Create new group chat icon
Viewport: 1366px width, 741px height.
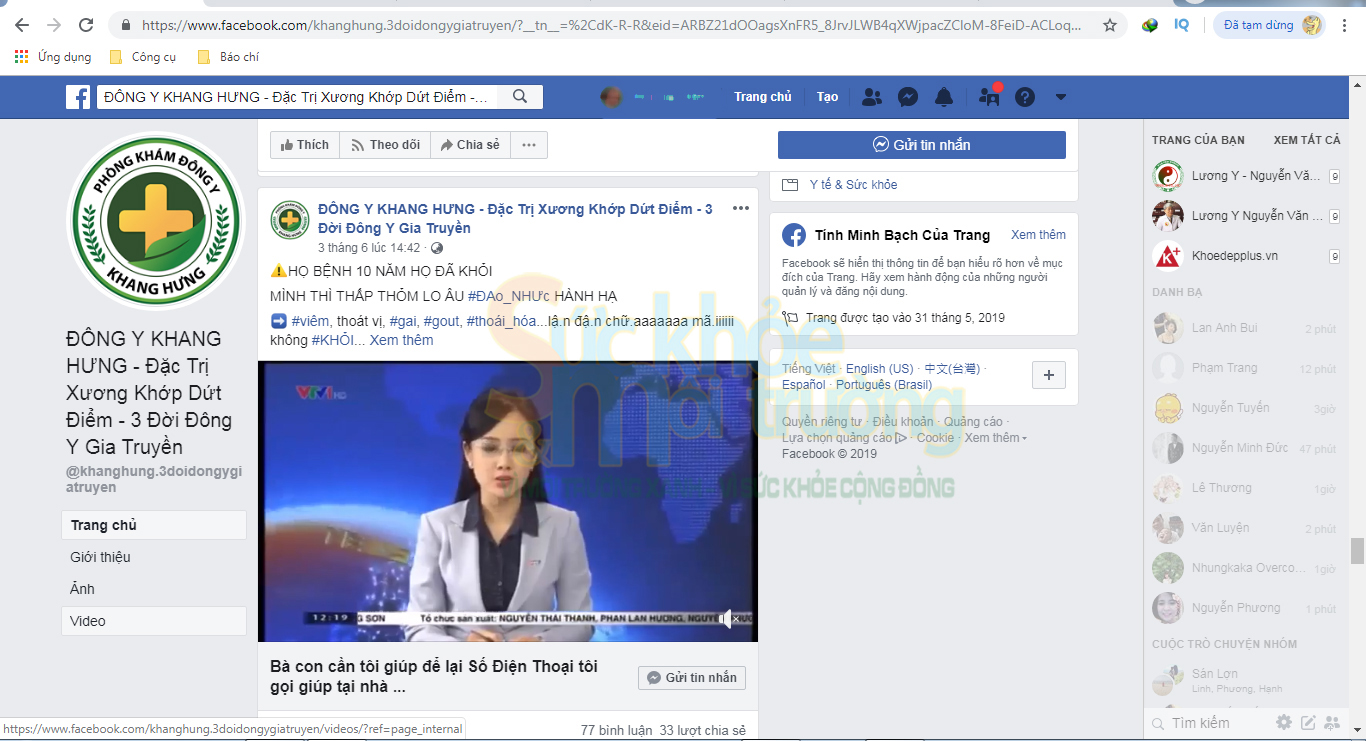(1331, 722)
